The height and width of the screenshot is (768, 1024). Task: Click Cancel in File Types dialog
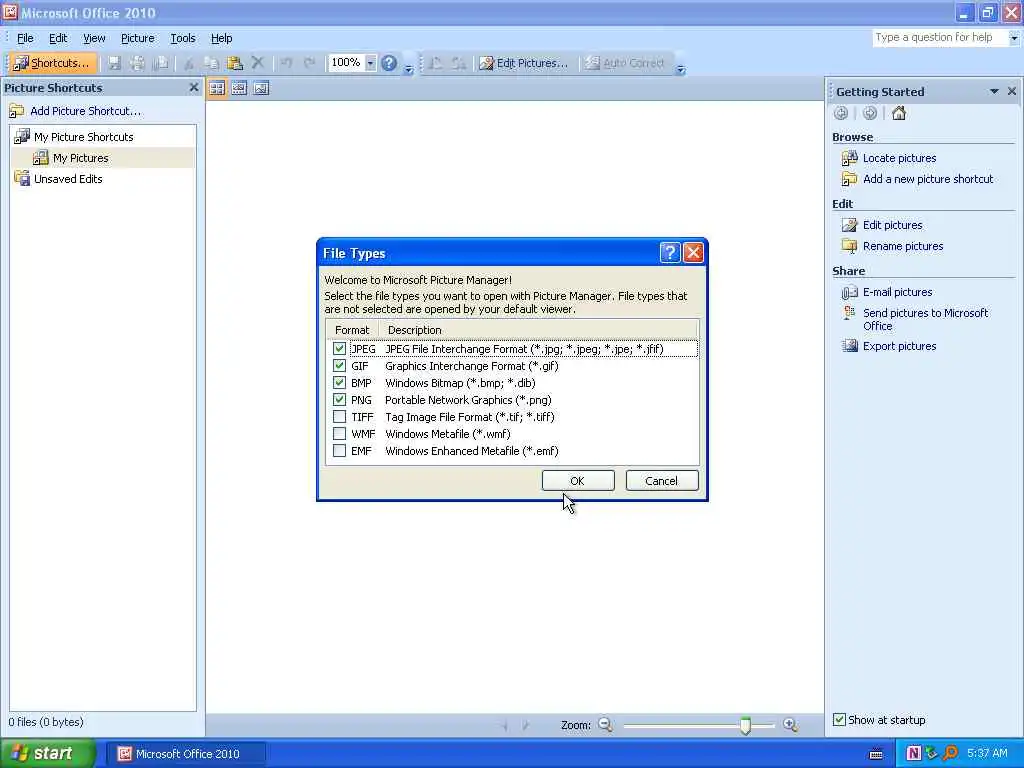click(662, 481)
